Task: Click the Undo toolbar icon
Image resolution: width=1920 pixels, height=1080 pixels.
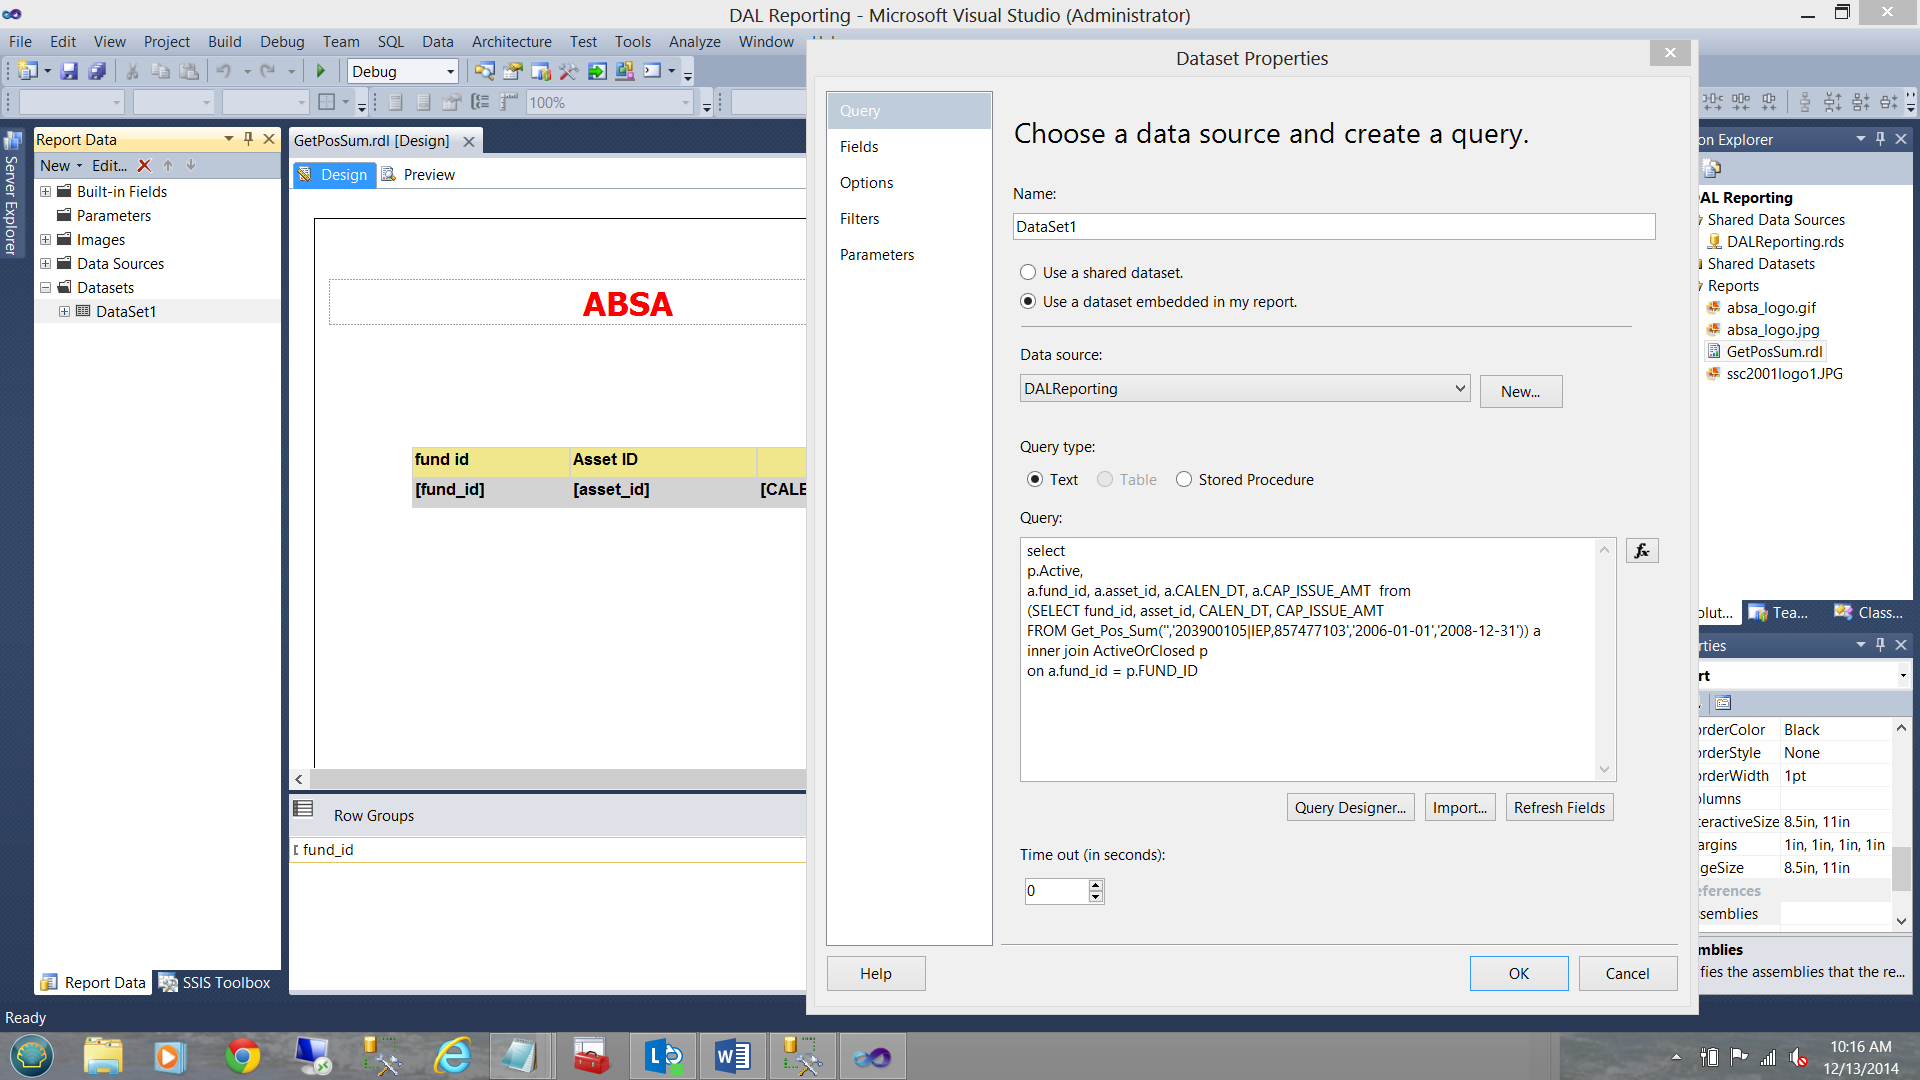Action: (224, 71)
